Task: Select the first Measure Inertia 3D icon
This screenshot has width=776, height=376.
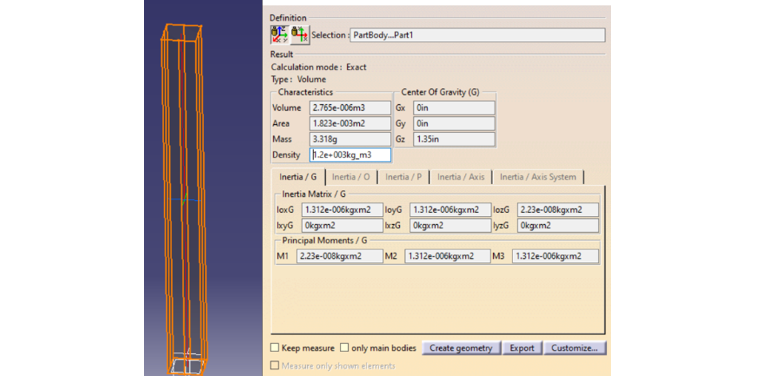Action: pos(279,35)
